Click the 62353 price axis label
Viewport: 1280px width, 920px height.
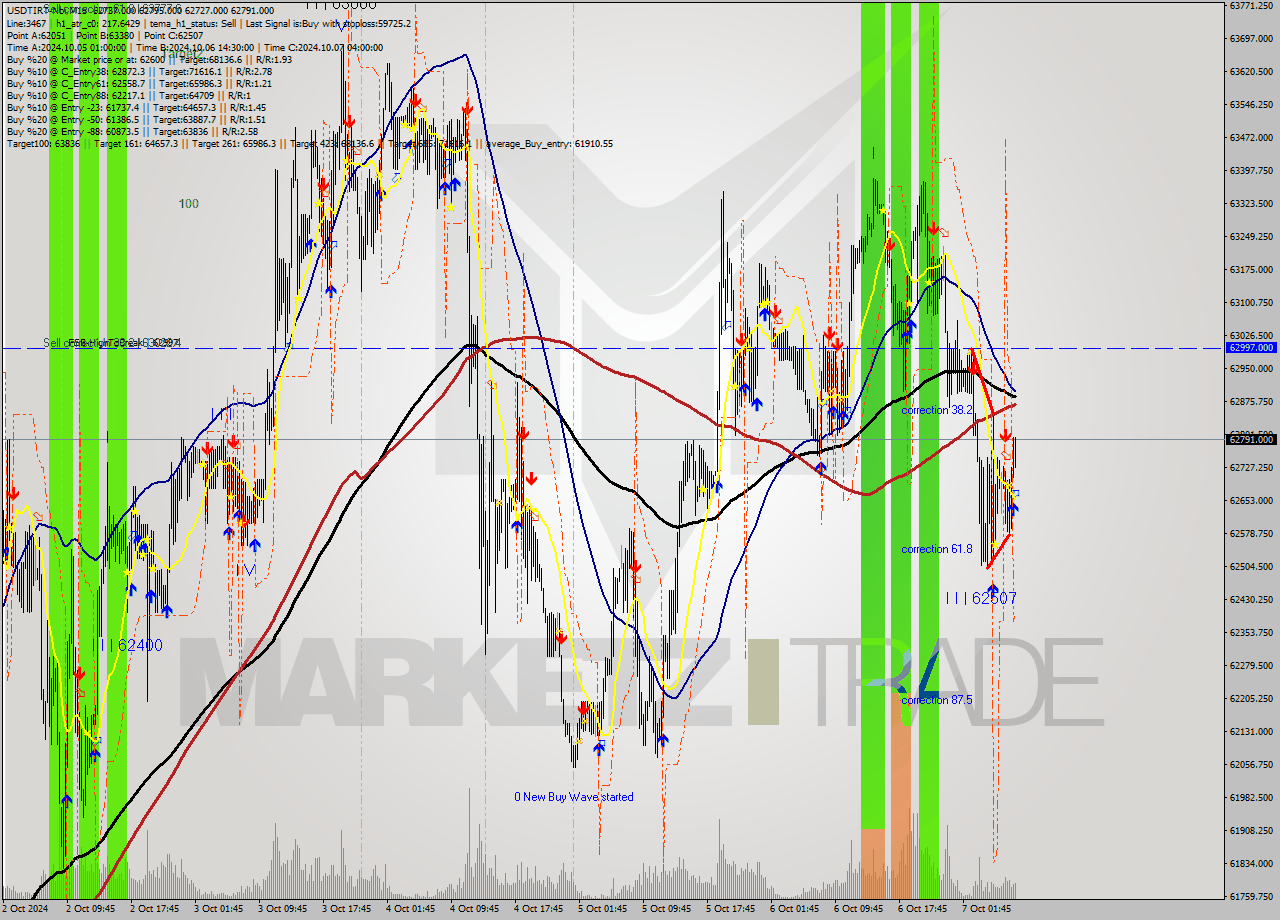pyautogui.click(x=1250, y=632)
